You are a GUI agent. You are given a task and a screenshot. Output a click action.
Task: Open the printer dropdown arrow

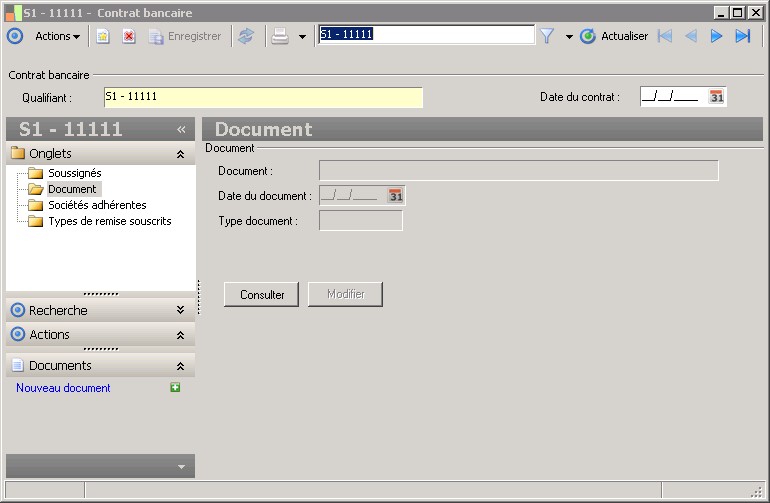point(302,36)
